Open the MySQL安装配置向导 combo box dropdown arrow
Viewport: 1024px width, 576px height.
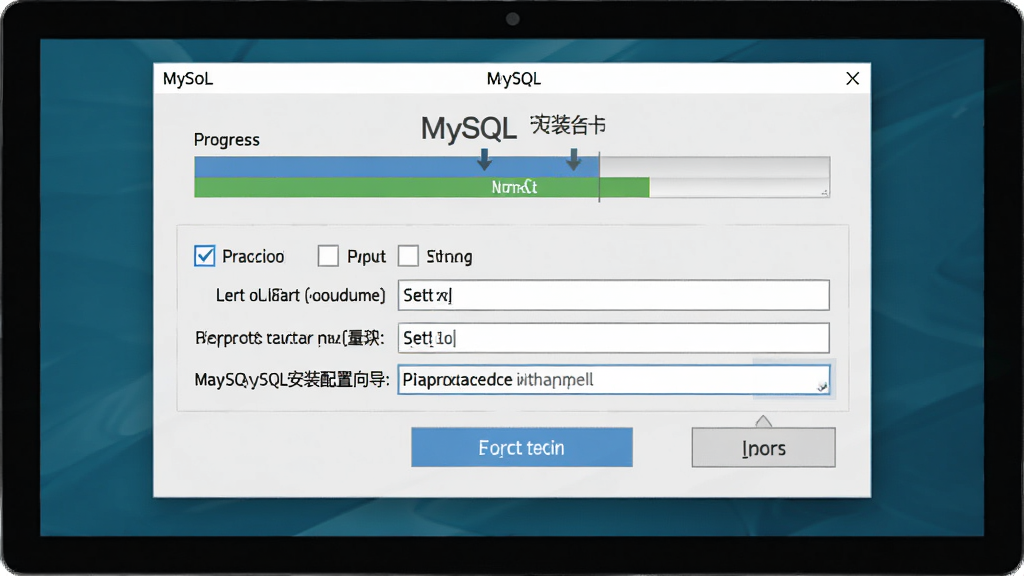822,387
